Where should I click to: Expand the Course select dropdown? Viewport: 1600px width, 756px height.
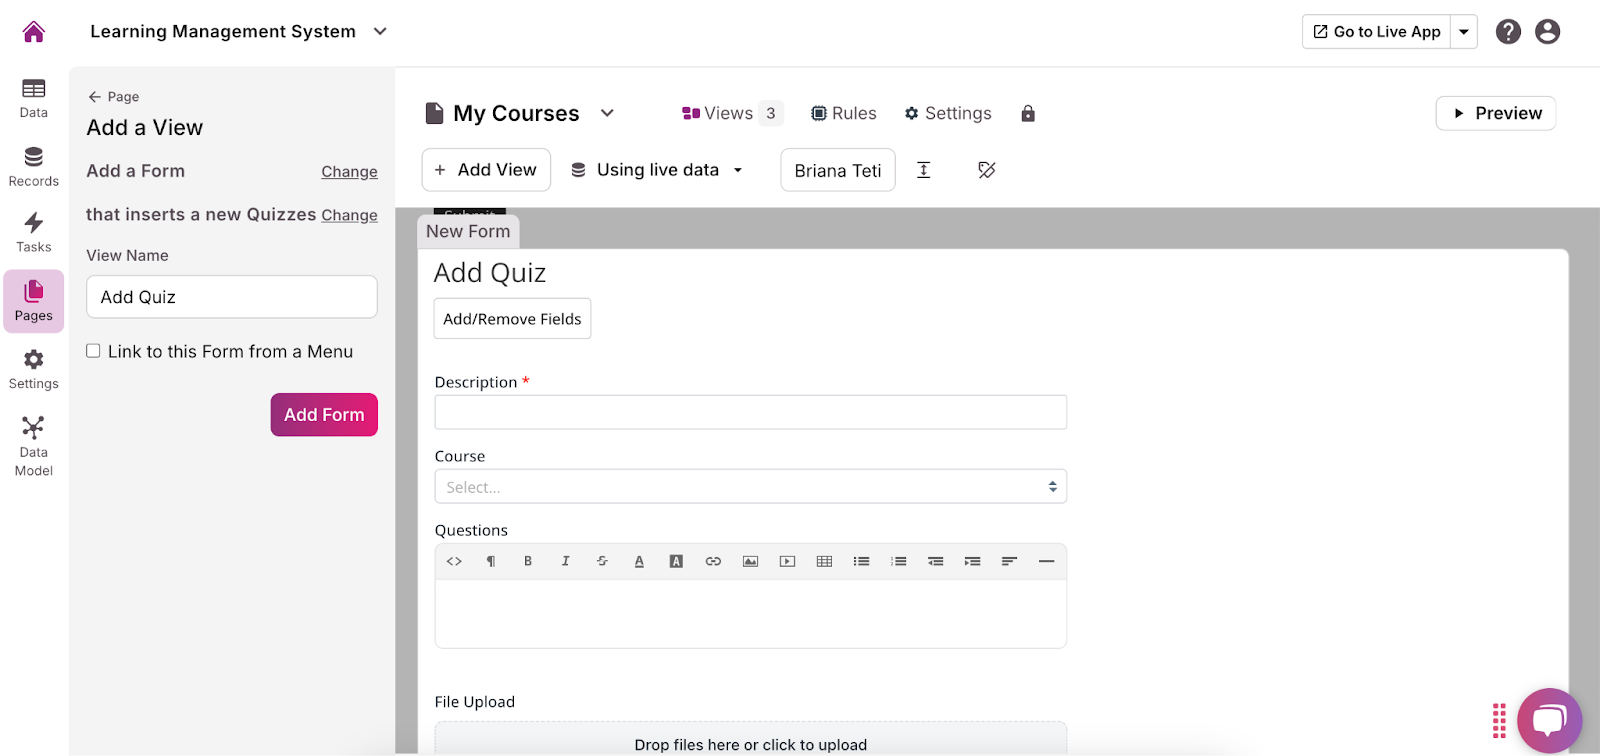pos(750,487)
